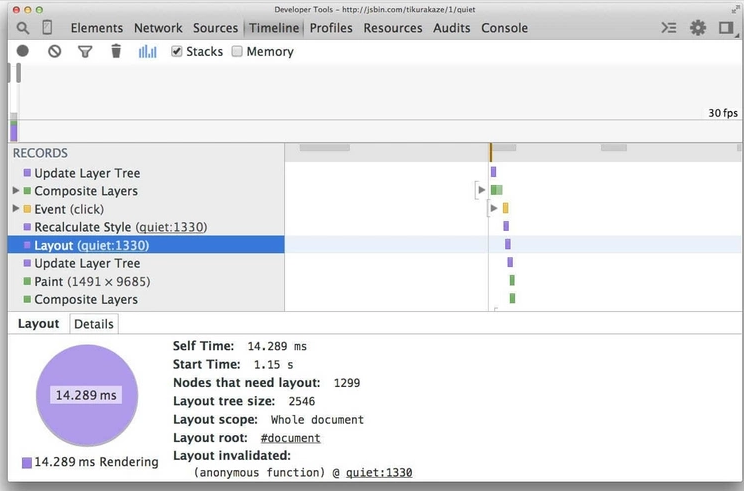Click the layout tree size value 2546
This screenshot has width=744, height=491.
(x=302, y=401)
